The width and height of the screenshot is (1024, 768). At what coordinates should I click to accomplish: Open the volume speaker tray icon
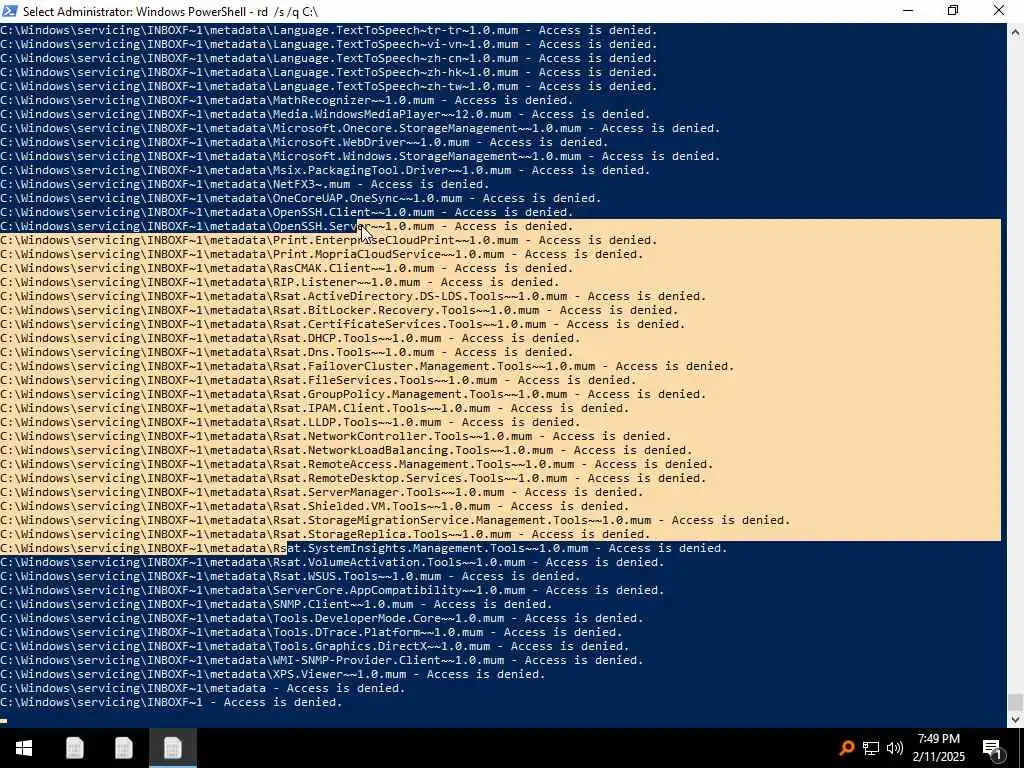[x=895, y=748]
